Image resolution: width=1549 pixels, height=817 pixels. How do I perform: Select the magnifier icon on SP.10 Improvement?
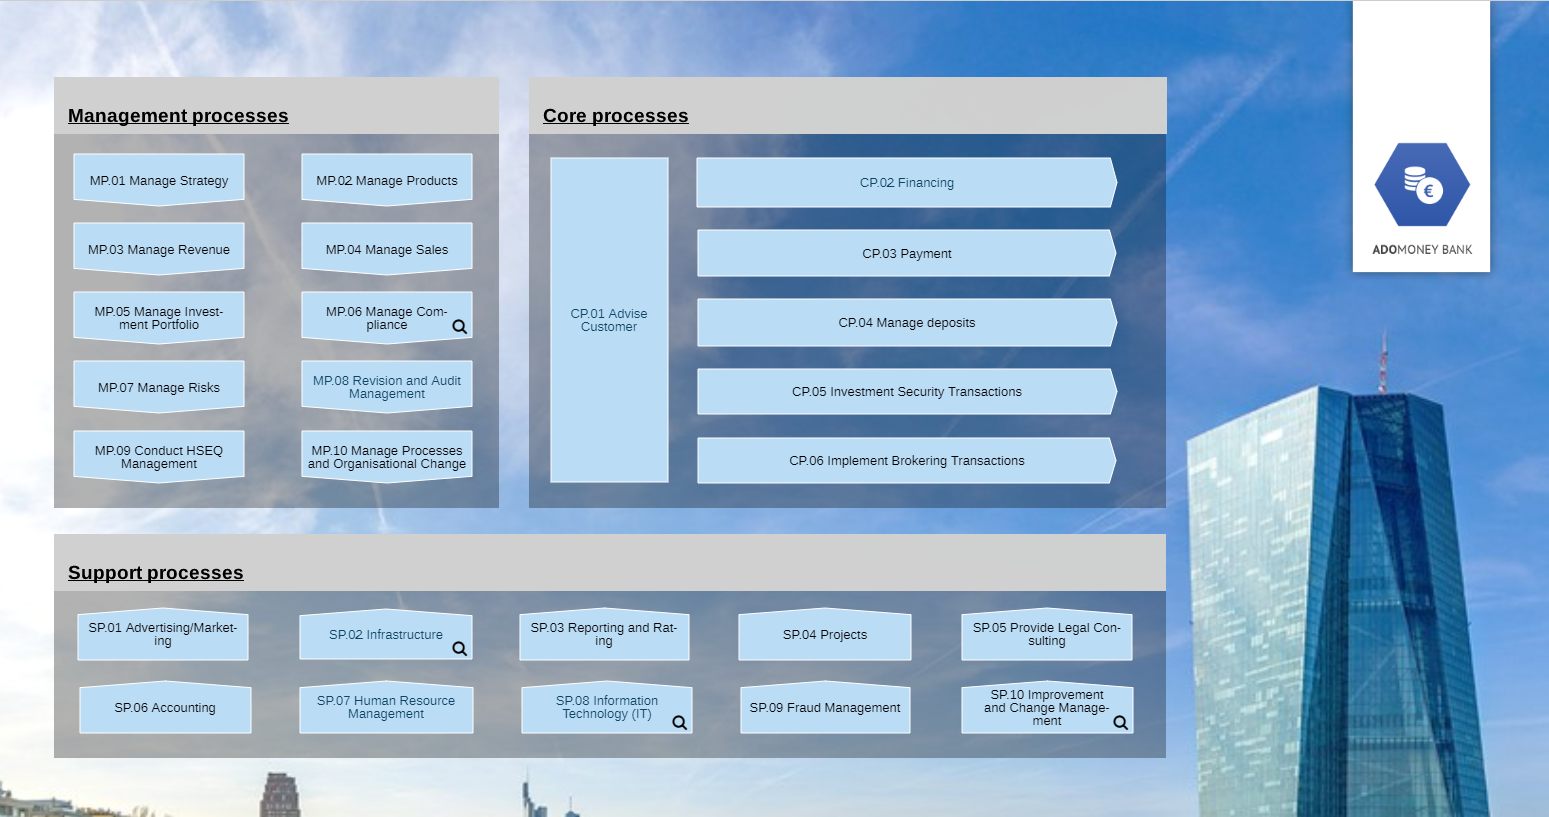(1120, 722)
